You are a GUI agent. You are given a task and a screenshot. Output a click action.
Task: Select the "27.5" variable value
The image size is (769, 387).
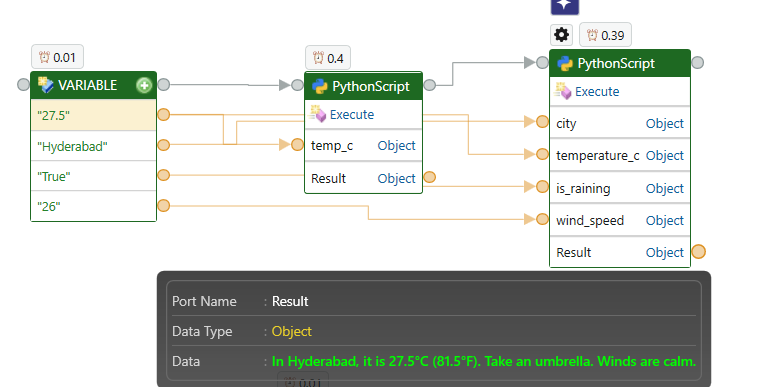(x=53, y=116)
